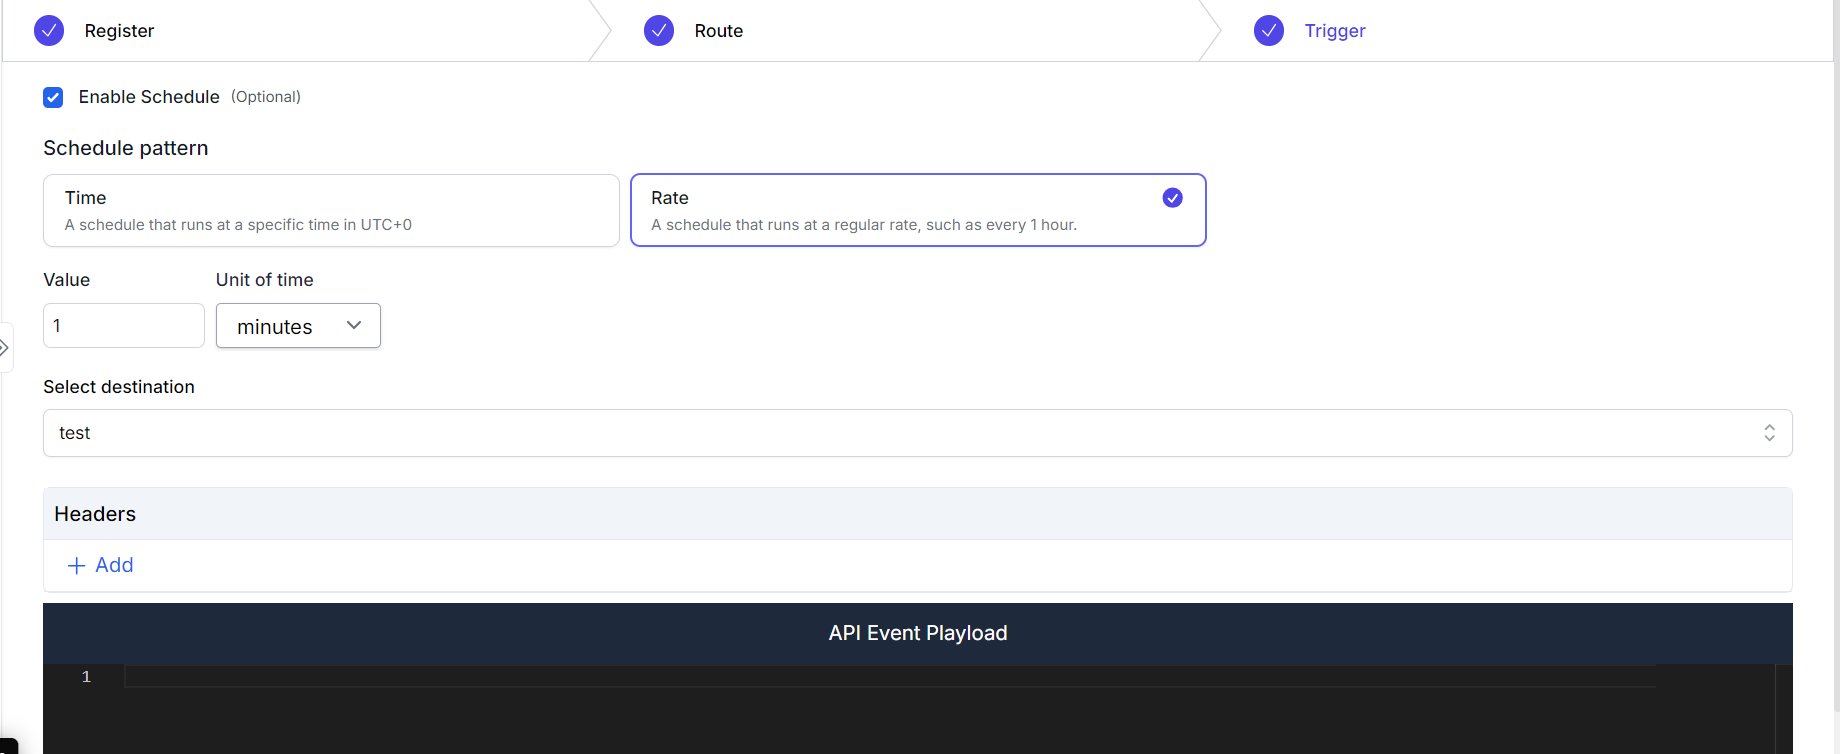Click line 1 in the payload editor
1840x754 pixels.
[x=890, y=677]
